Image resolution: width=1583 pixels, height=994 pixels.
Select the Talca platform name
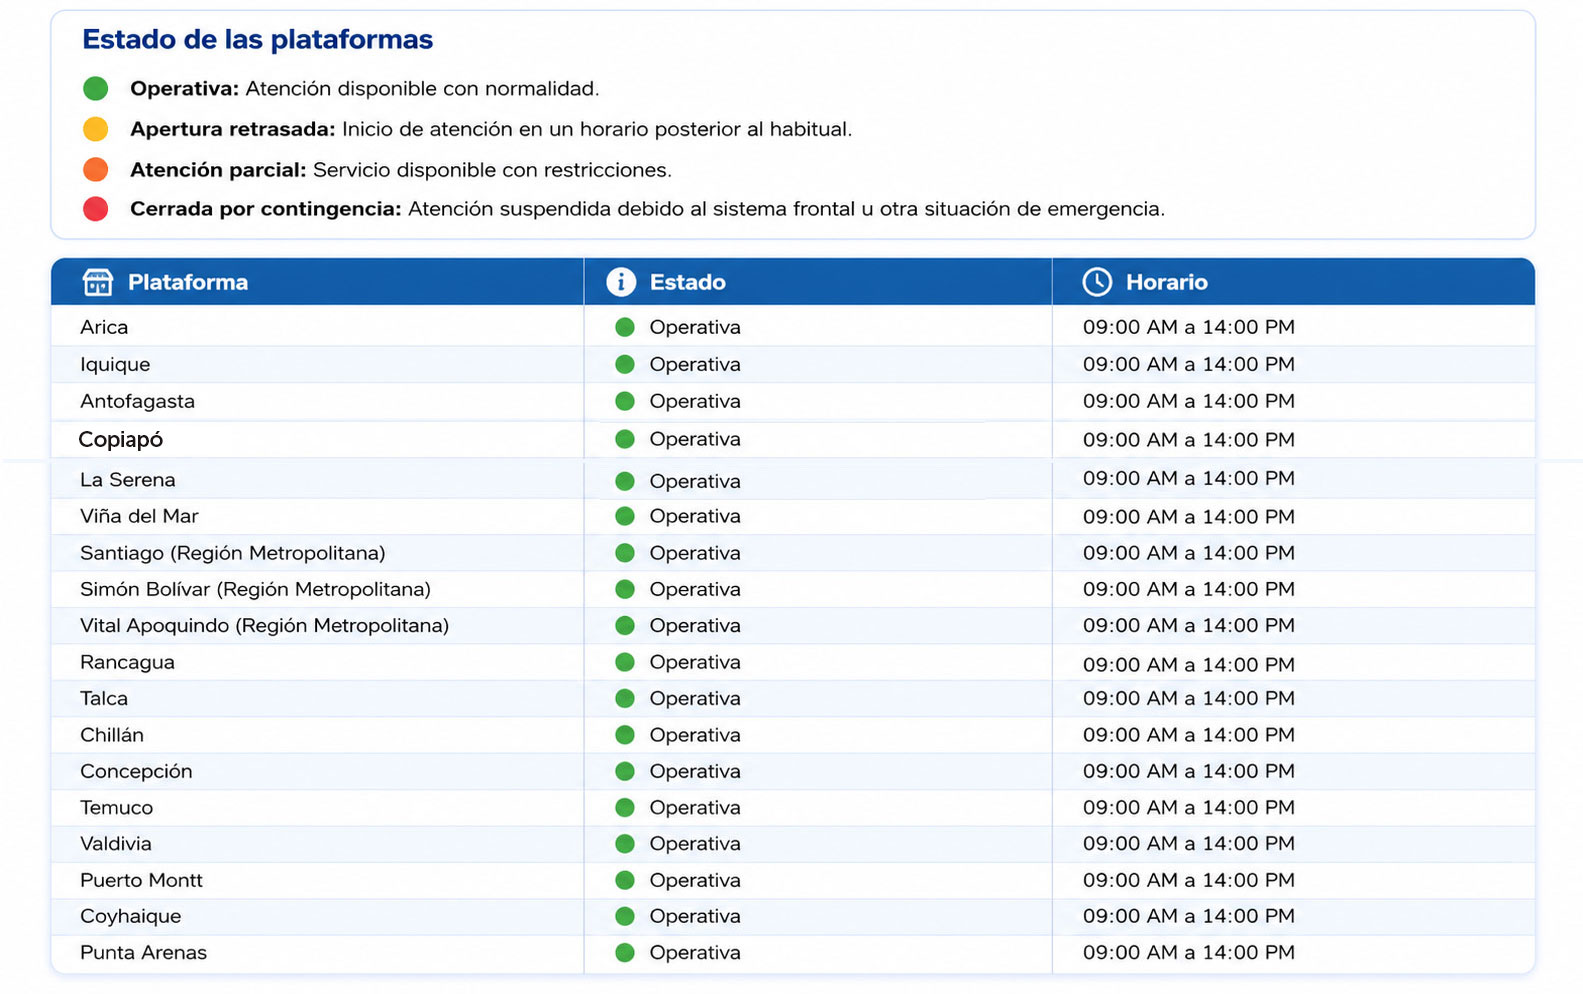pyautogui.click(x=104, y=698)
